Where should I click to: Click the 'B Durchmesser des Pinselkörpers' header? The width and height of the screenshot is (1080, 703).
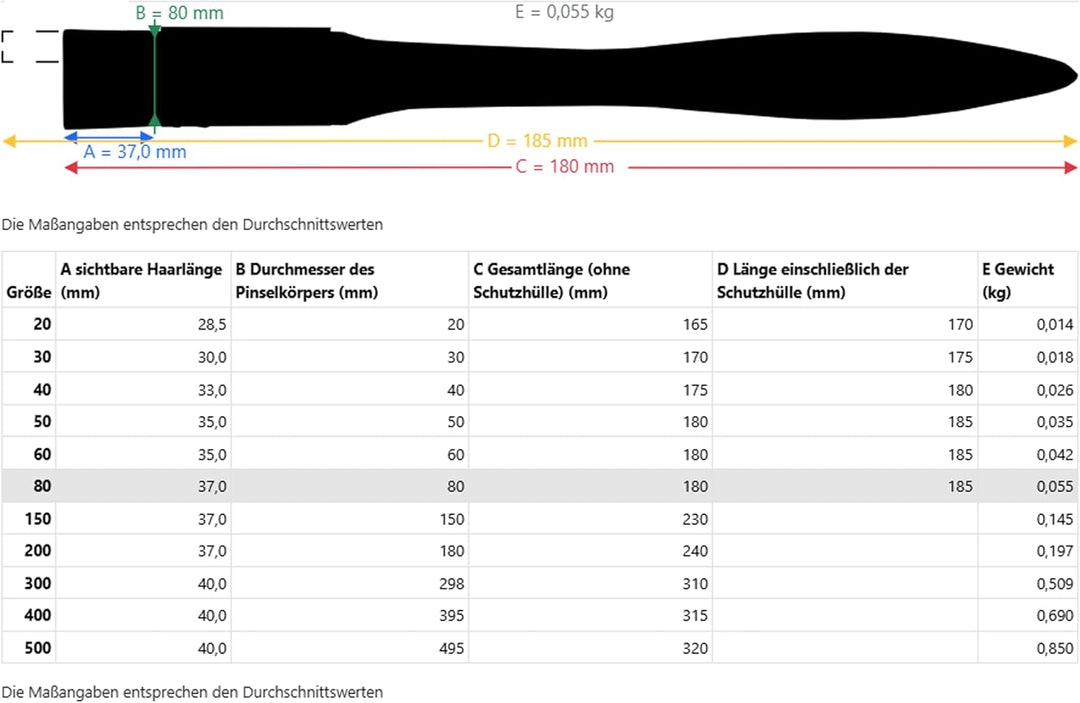(x=350, y=280)
